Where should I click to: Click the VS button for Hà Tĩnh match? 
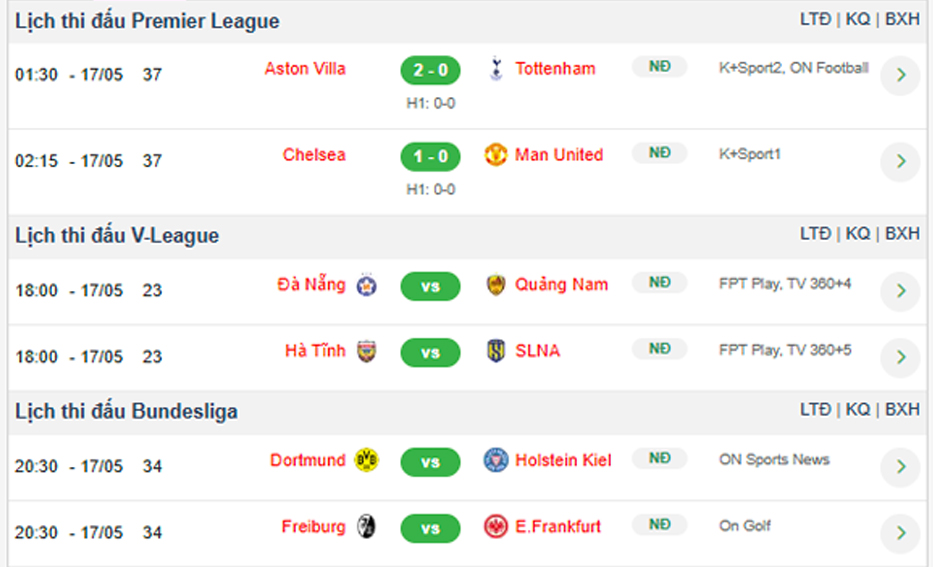click(x=430, y=353)
